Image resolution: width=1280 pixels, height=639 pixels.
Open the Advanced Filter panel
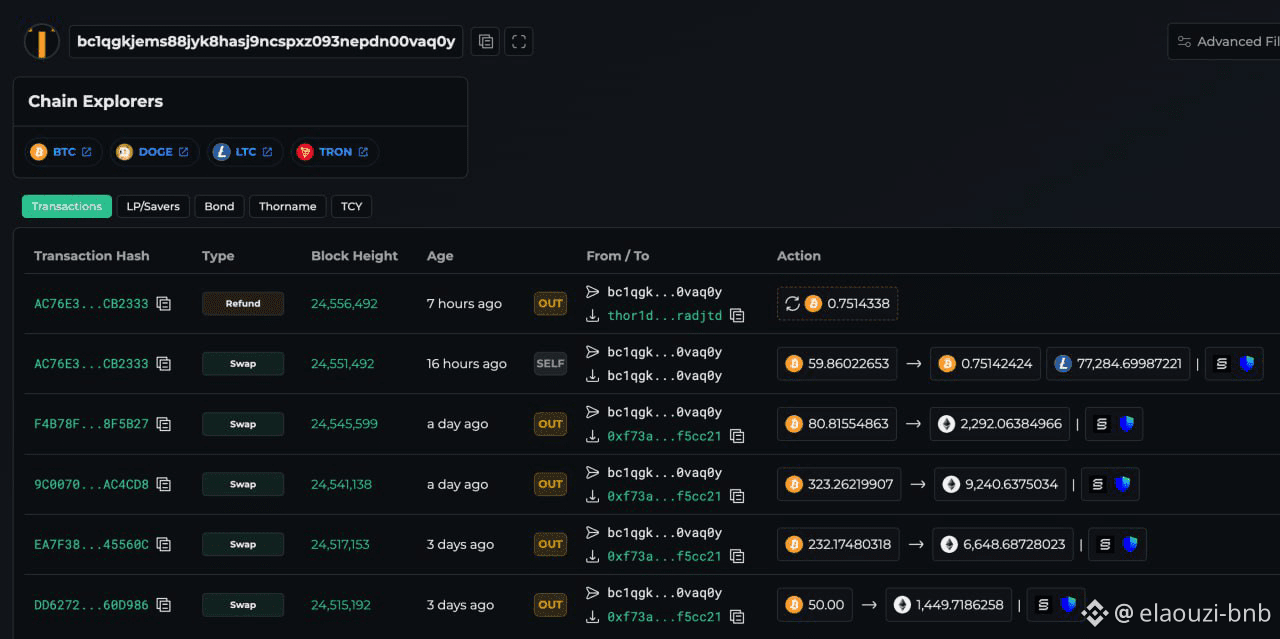click(1230, 41)
